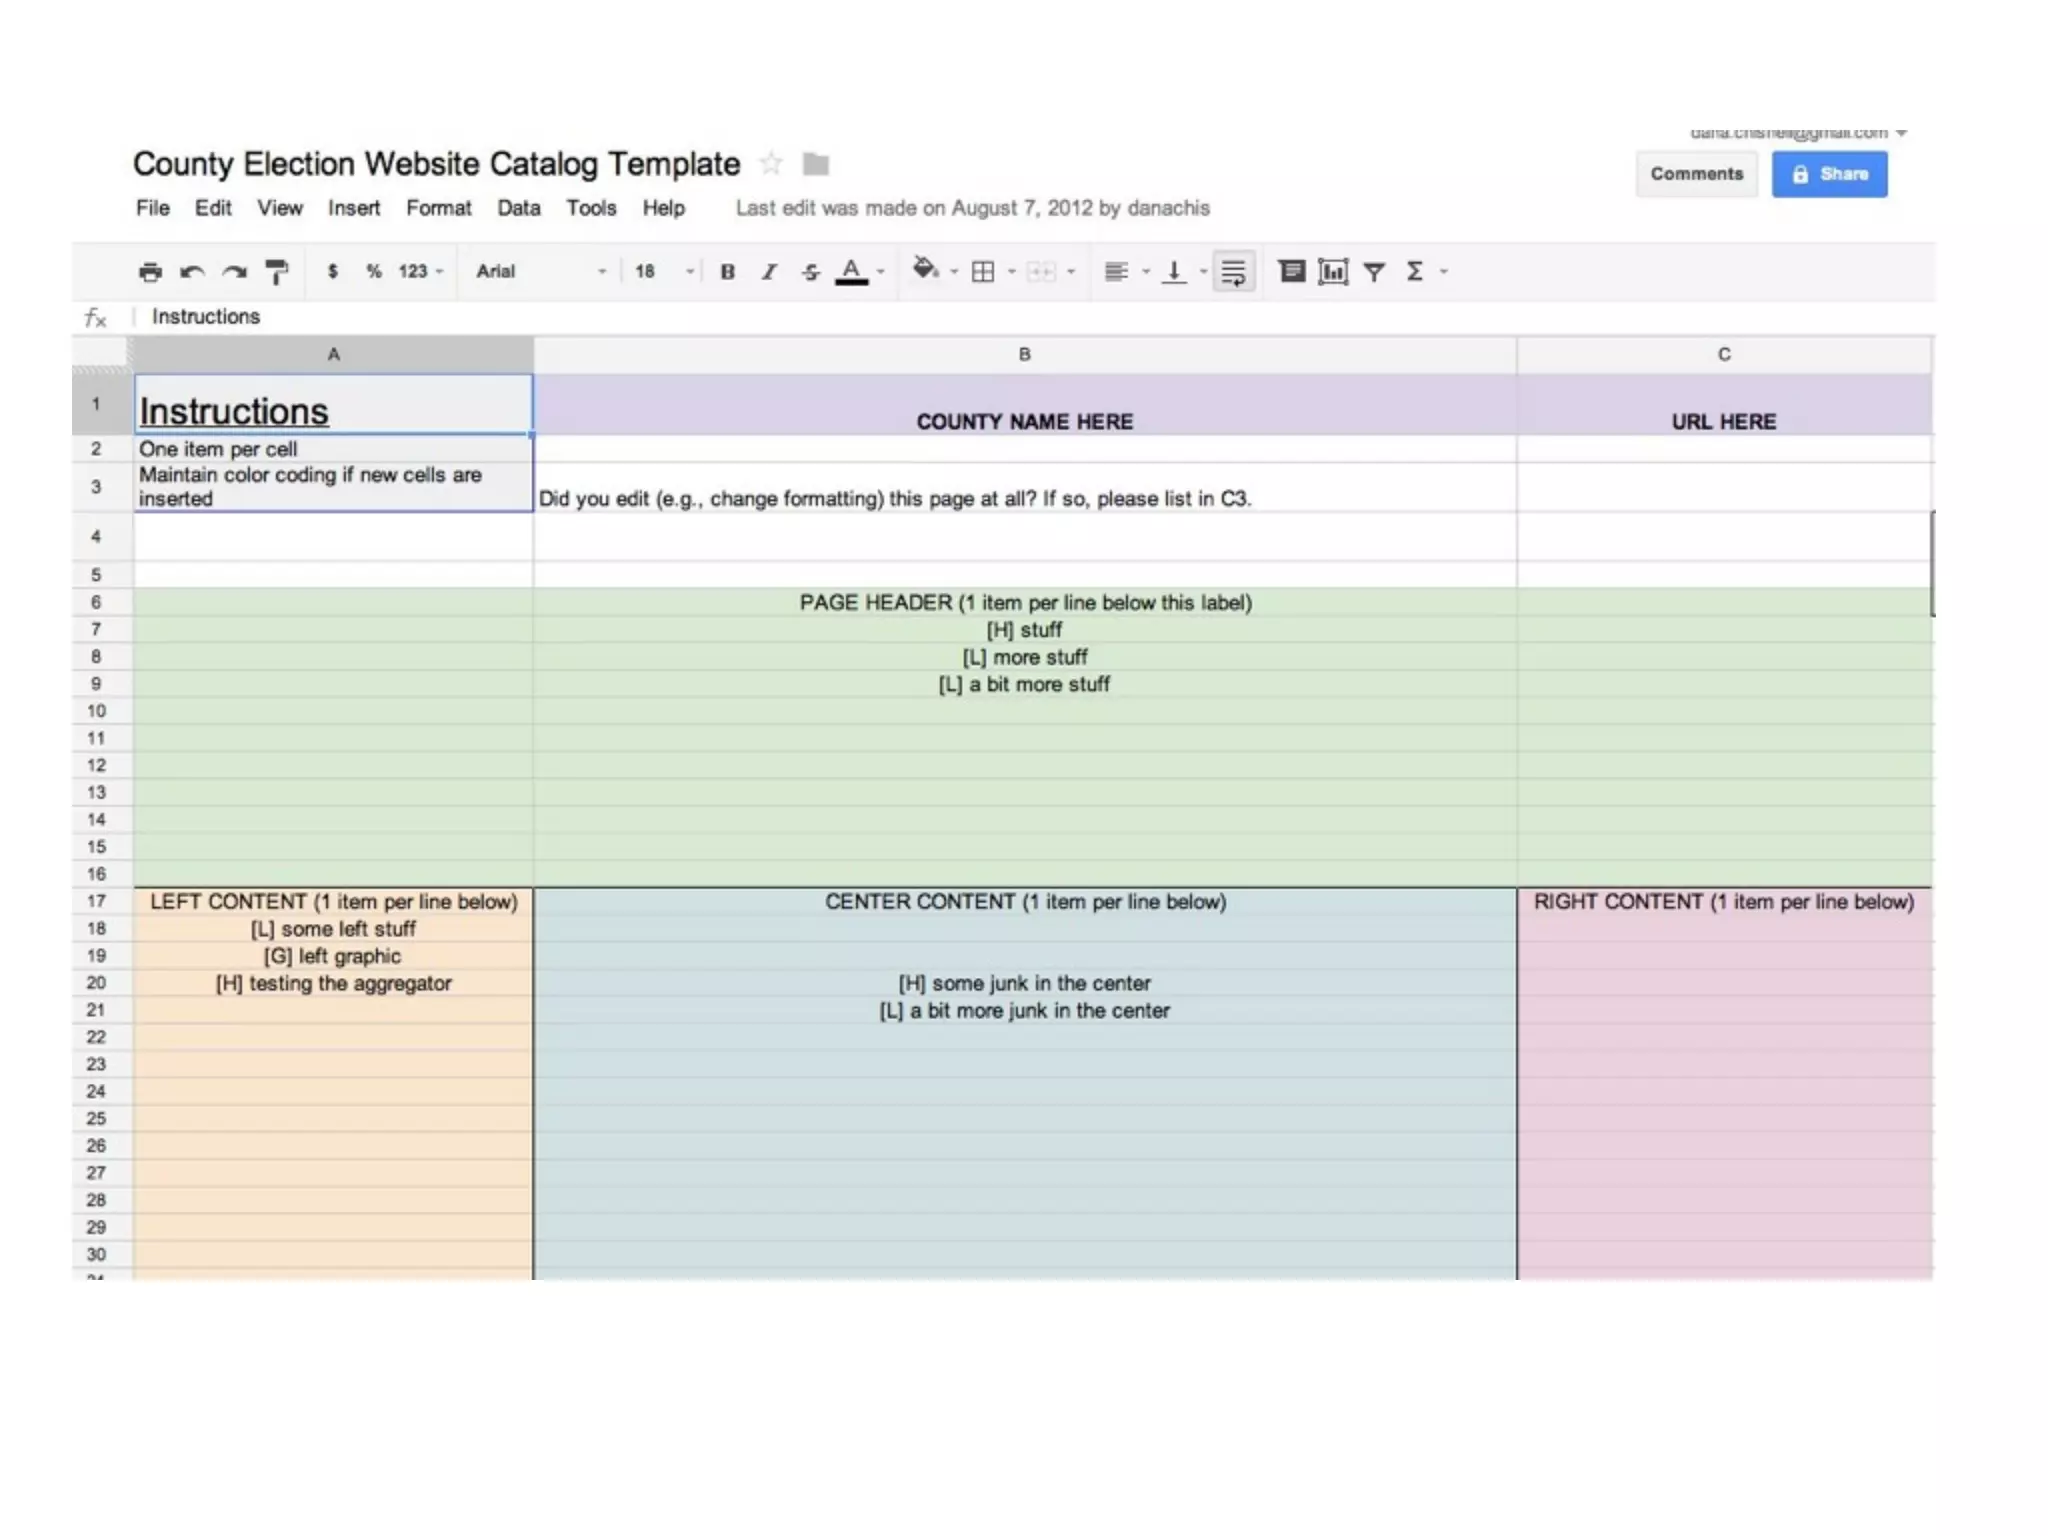
Task: Toggle text wrap button
Action: coord(1233,272)
